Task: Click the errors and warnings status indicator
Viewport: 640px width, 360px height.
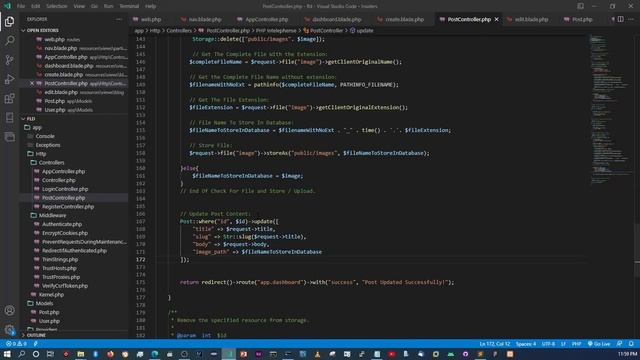Action: [16, 344]
